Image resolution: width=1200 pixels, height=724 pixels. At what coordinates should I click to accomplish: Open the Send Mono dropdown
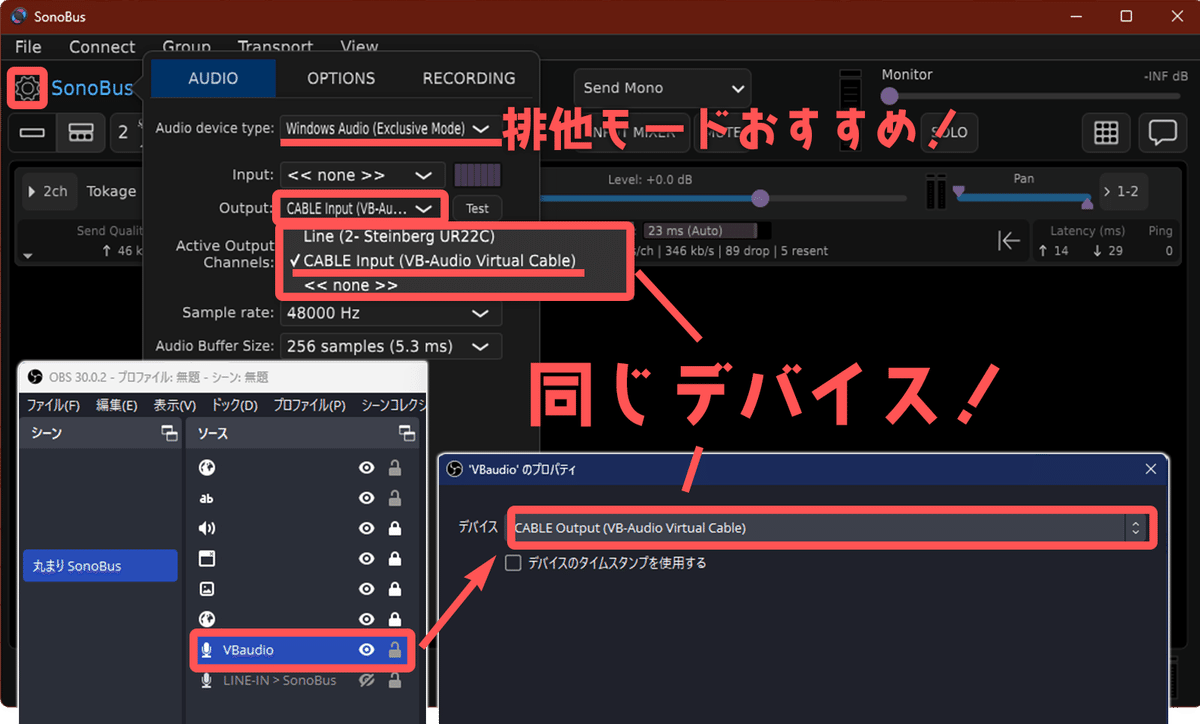point(662,88)
